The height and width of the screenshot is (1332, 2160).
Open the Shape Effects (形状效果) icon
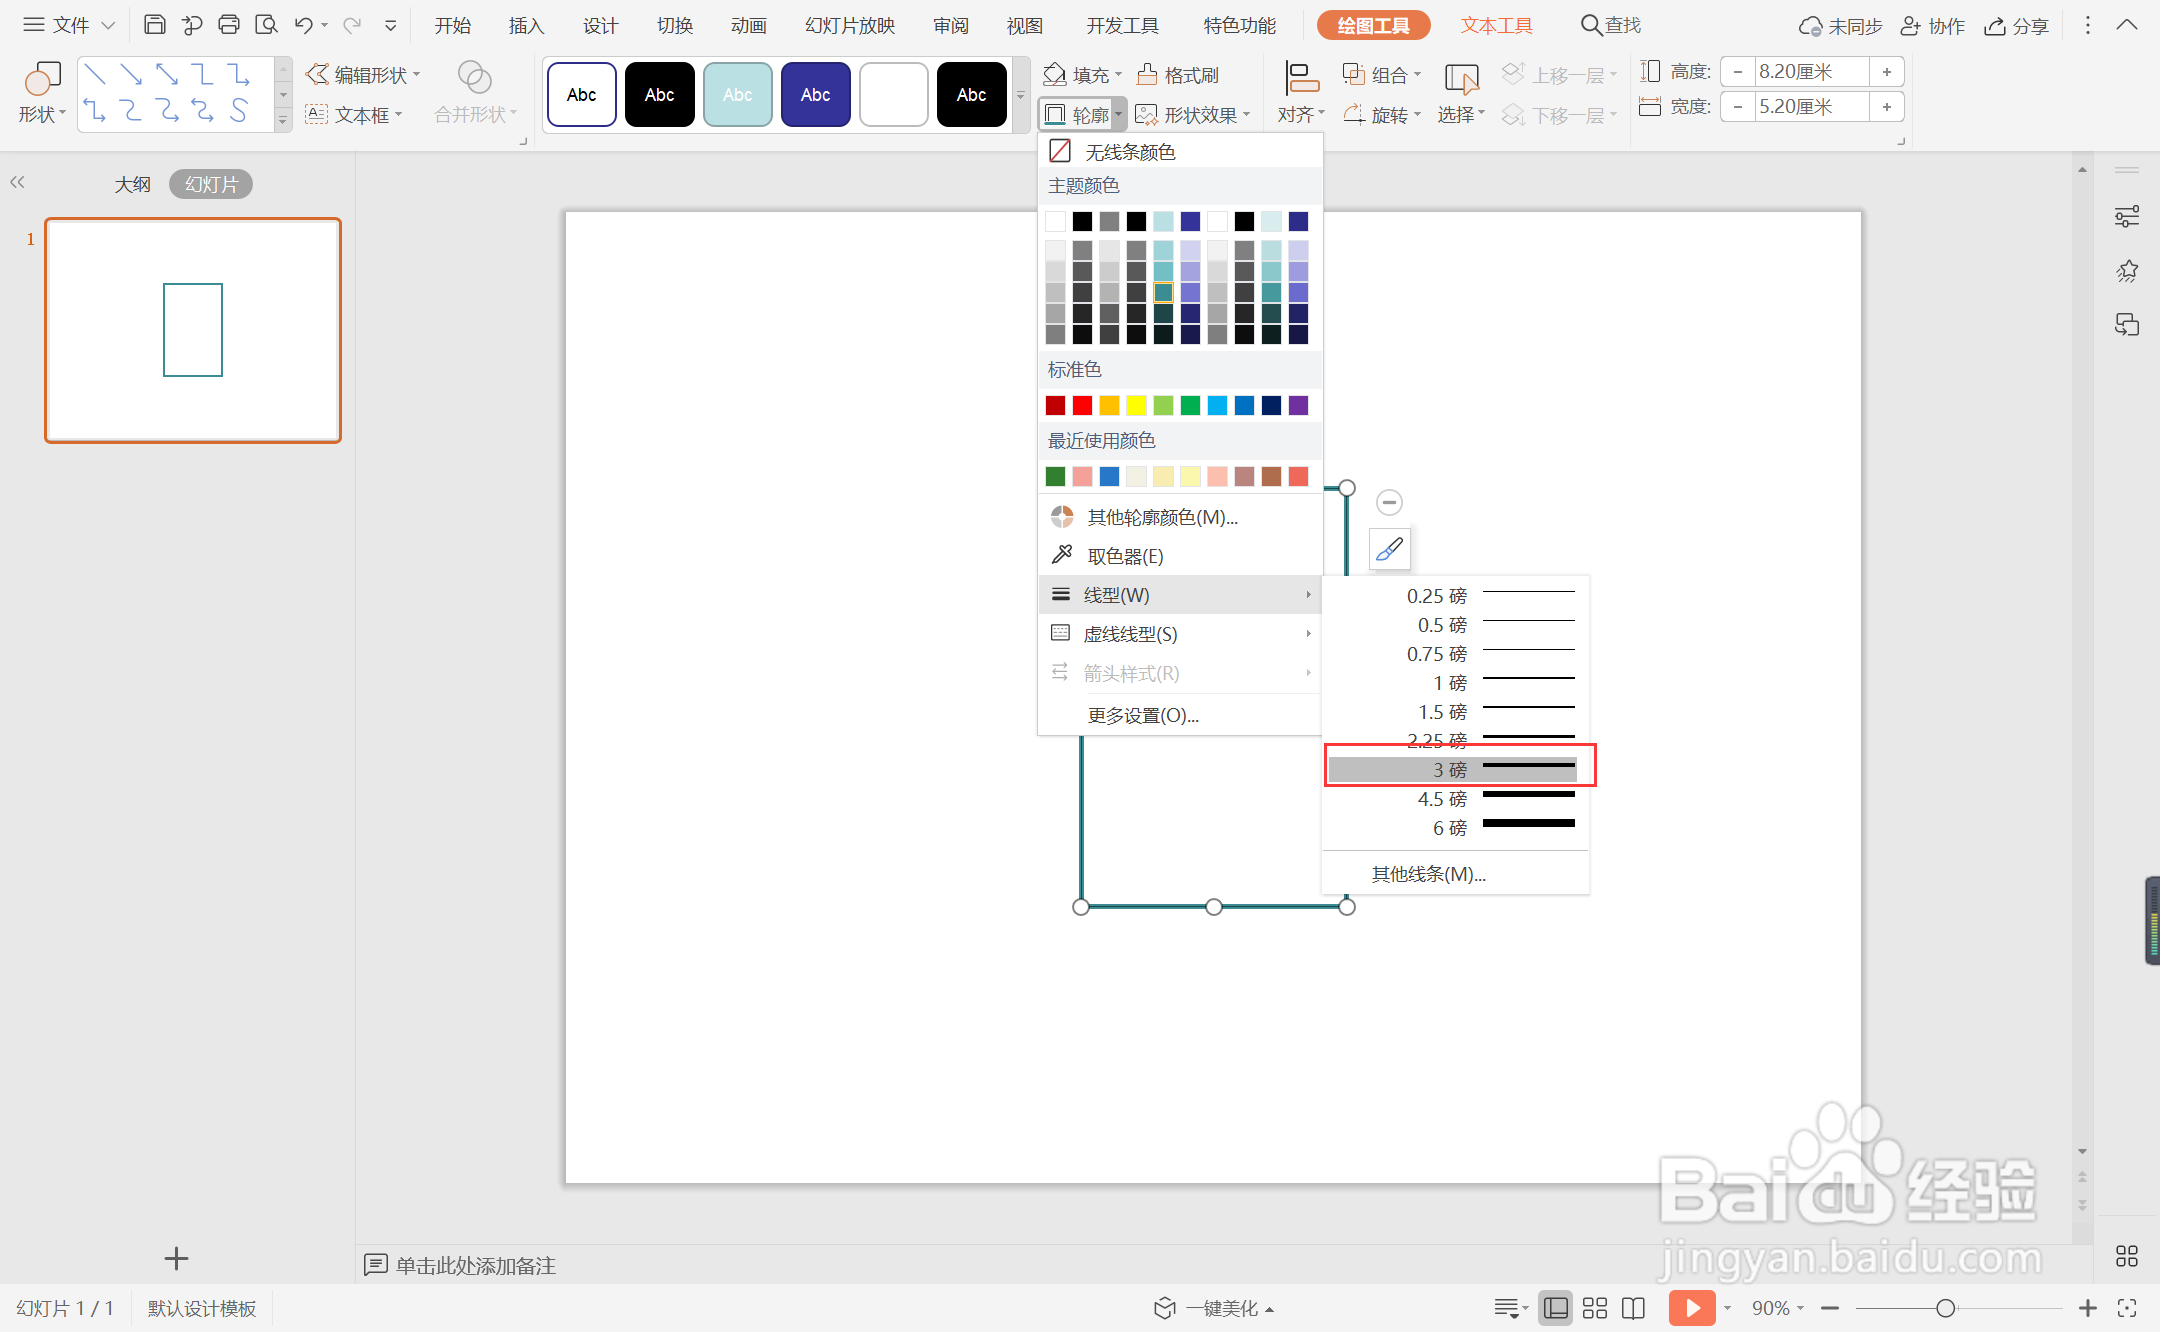click(x=1147, y=115)
